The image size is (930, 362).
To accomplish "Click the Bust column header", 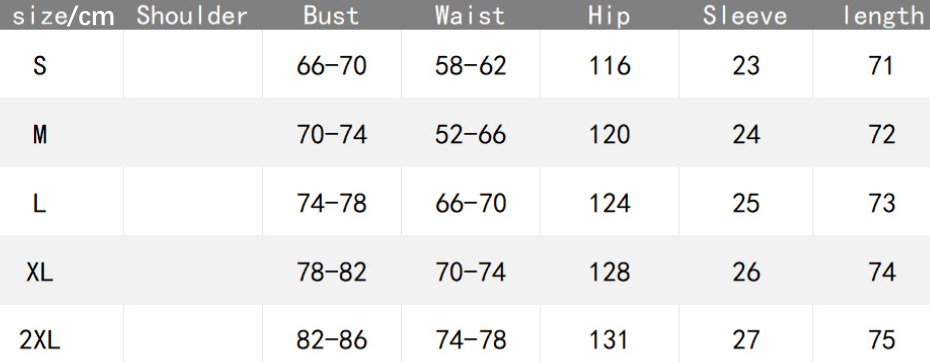I will 332,15.
